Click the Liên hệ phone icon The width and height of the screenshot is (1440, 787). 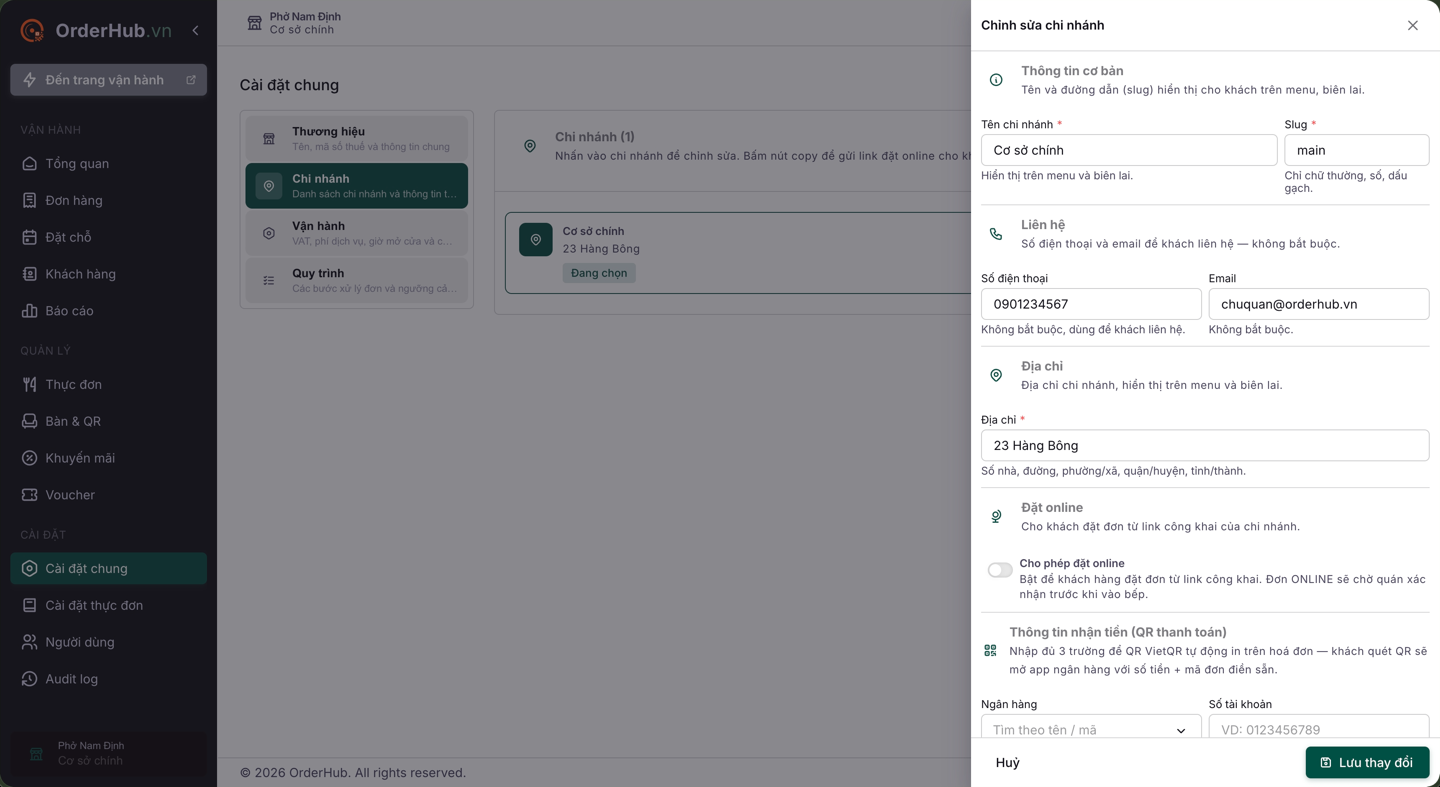(996, 234)
